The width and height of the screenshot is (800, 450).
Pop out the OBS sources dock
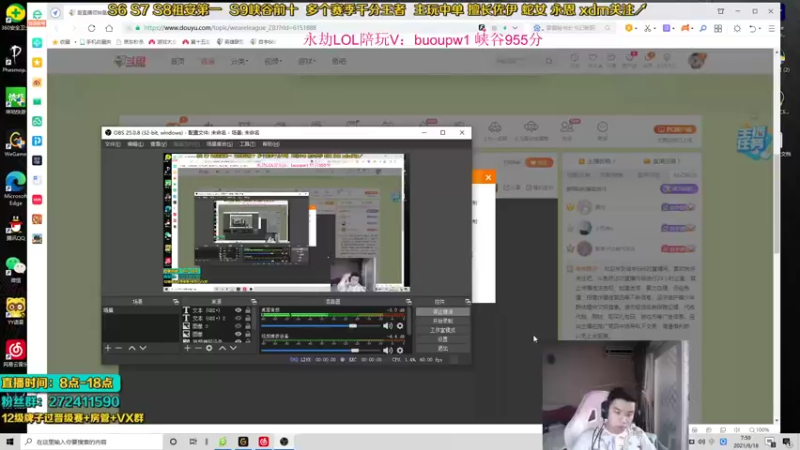pyautogui.click(x=254, y=302)
